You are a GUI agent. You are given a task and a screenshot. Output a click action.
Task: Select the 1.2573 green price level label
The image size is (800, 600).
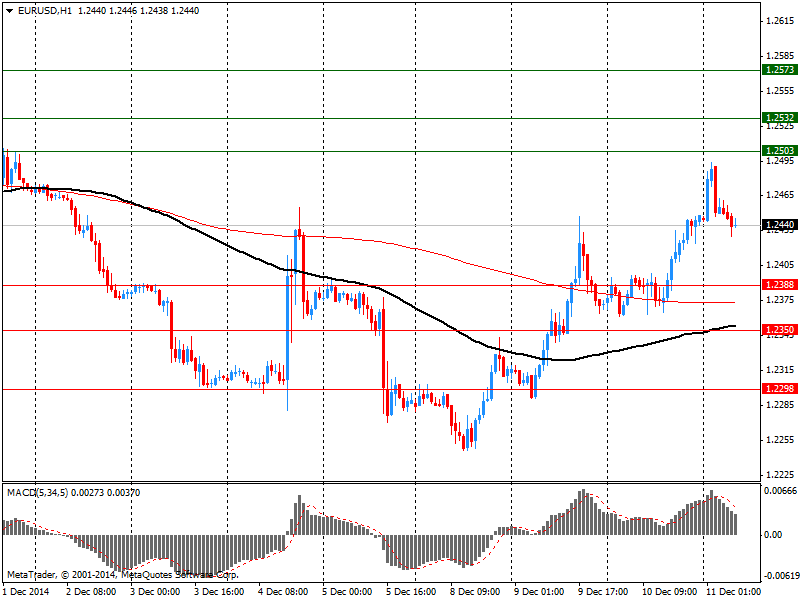[x=780, y=69]
